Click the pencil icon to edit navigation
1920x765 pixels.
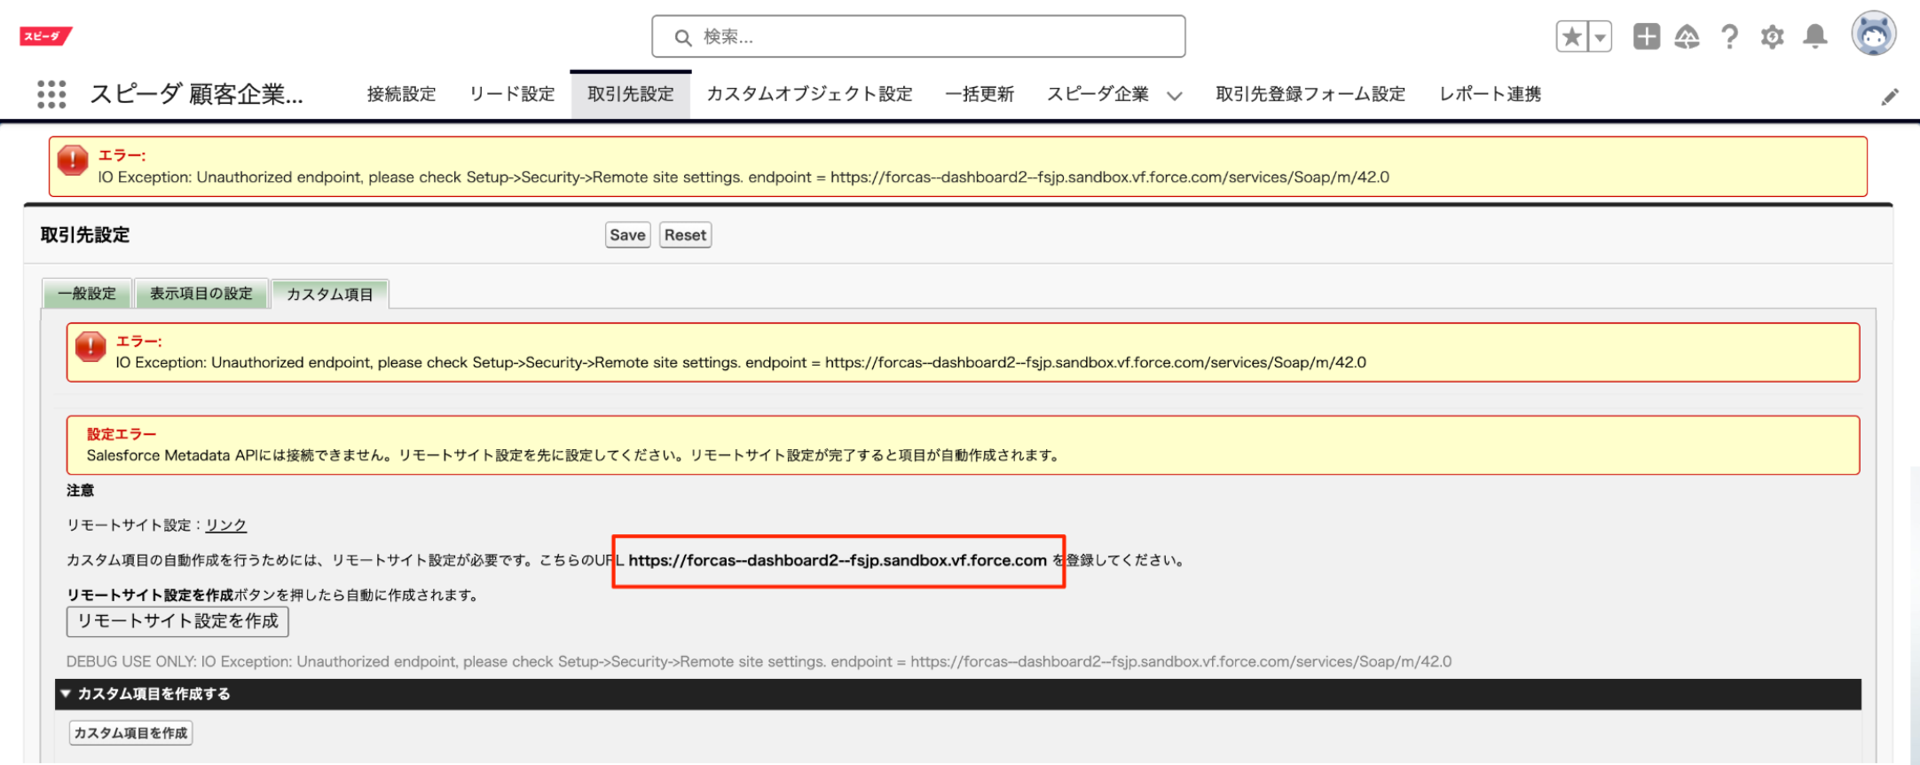[1889, 97]
